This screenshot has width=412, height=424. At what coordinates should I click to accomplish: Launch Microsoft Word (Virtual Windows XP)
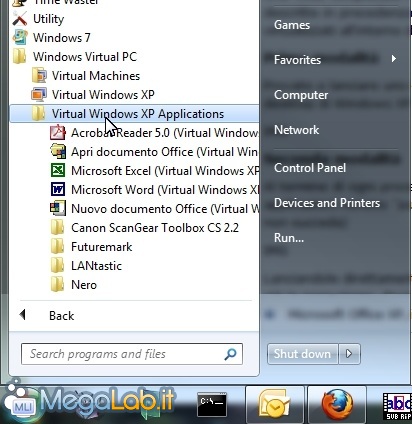tap(154, 190)
